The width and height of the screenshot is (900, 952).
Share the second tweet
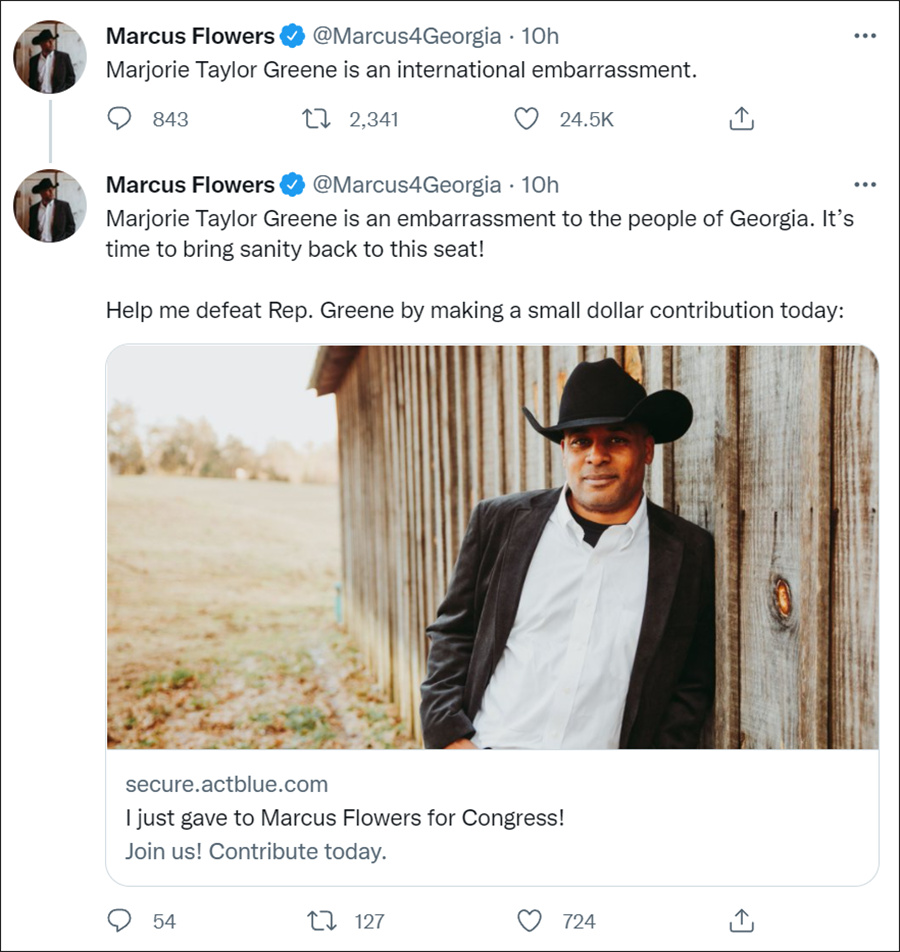point(740,920)
